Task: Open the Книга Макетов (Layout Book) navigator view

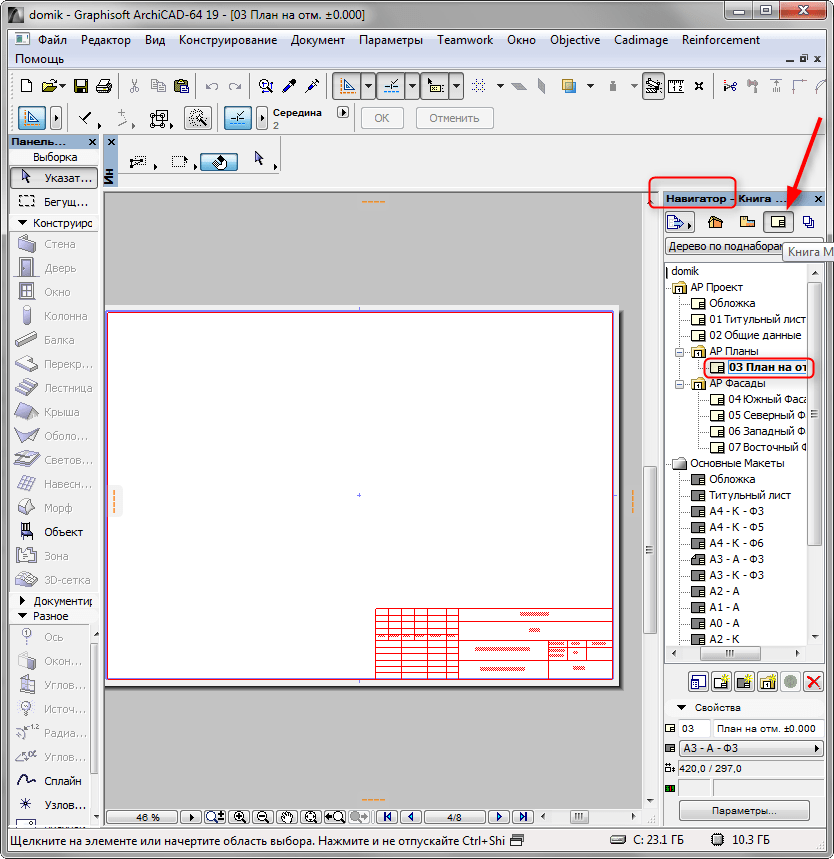Action: point(776,222)
